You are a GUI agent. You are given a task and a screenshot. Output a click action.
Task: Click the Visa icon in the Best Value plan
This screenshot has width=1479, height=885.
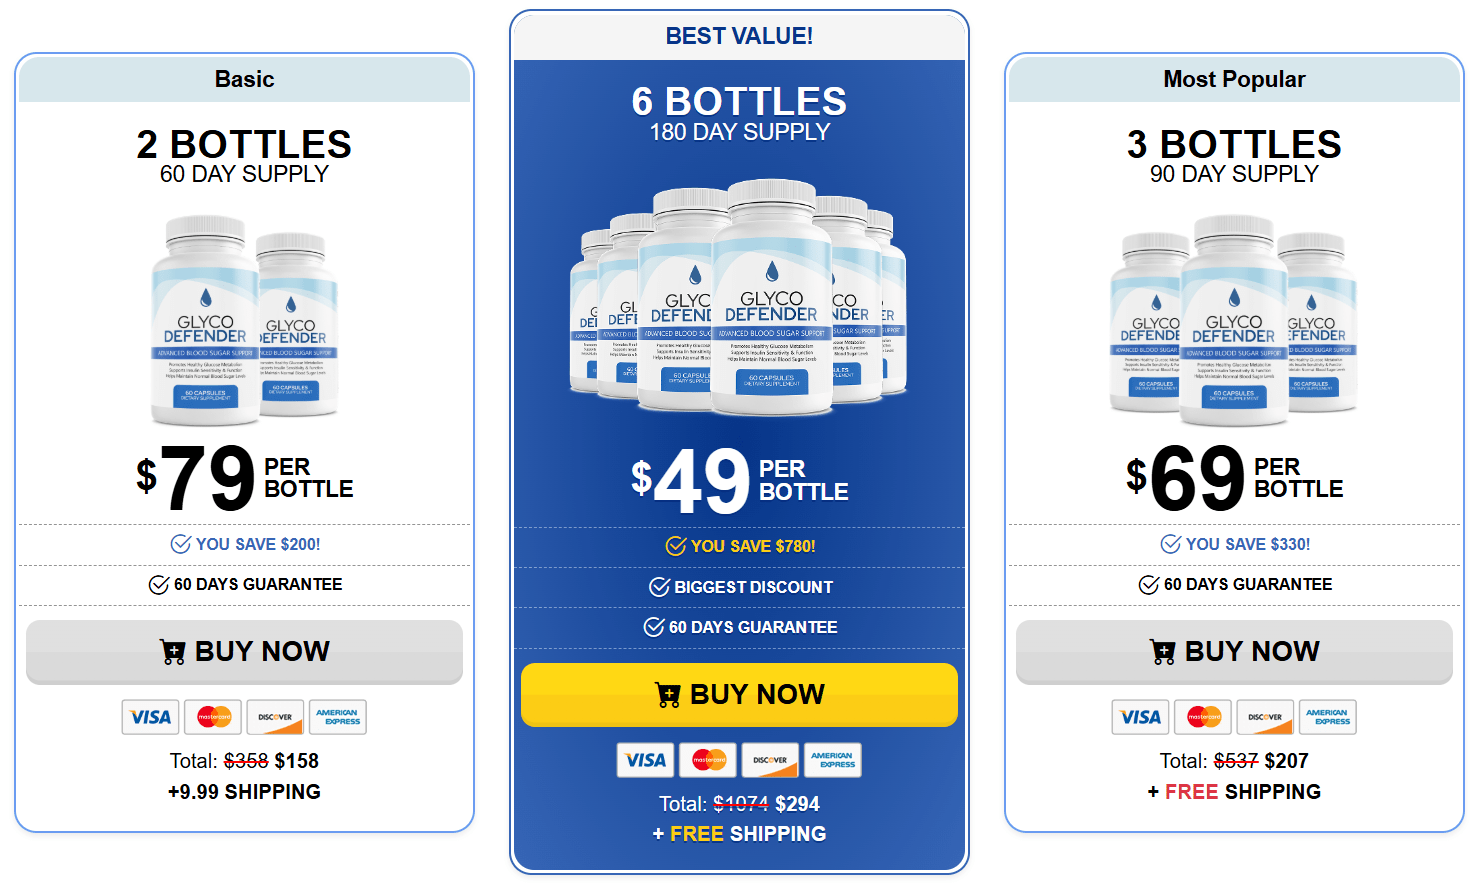coord(646,760)
